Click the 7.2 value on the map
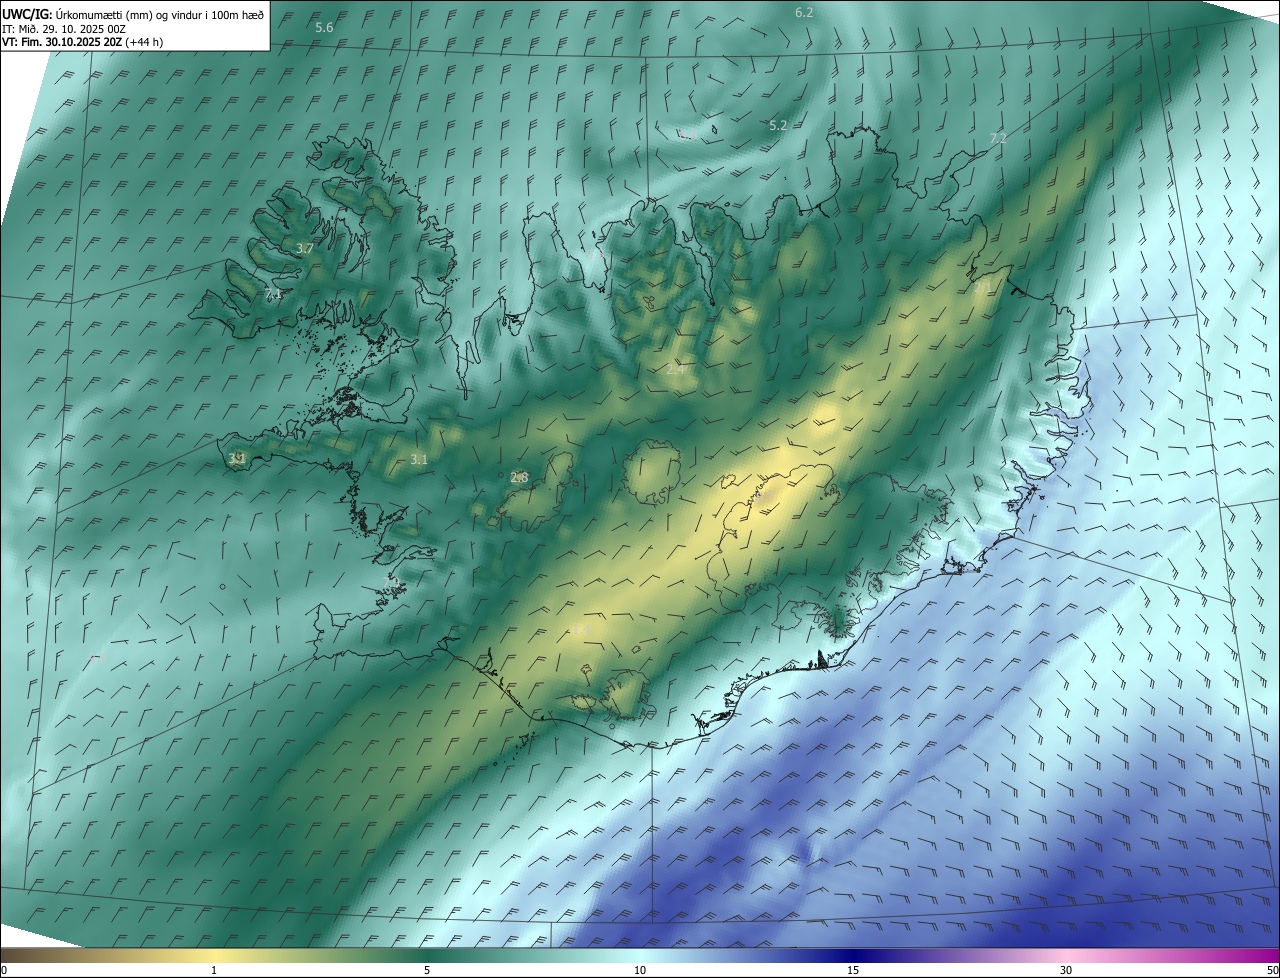Screen dimensions: 1280x978 tap(998, 138)
